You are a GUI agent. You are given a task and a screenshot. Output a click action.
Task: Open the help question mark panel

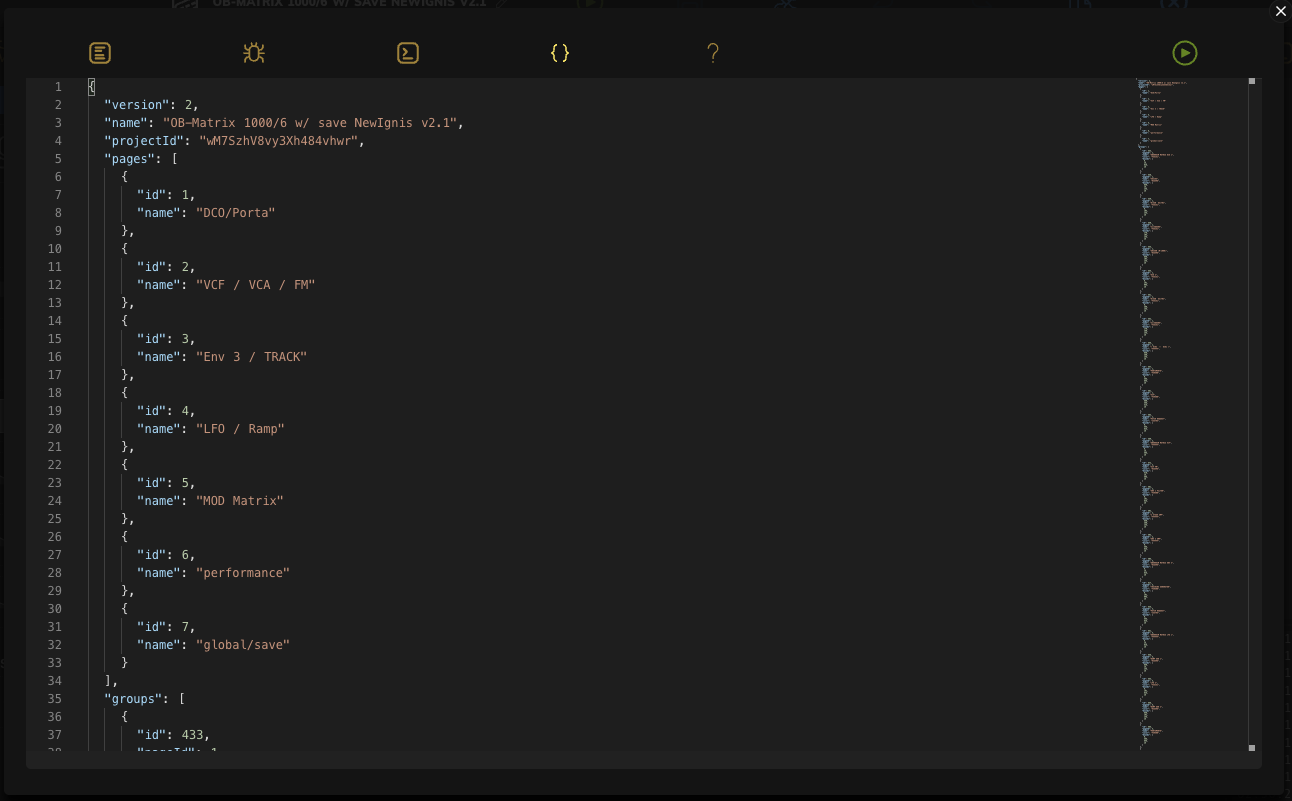pyautogui.click(x=713, y=53)
